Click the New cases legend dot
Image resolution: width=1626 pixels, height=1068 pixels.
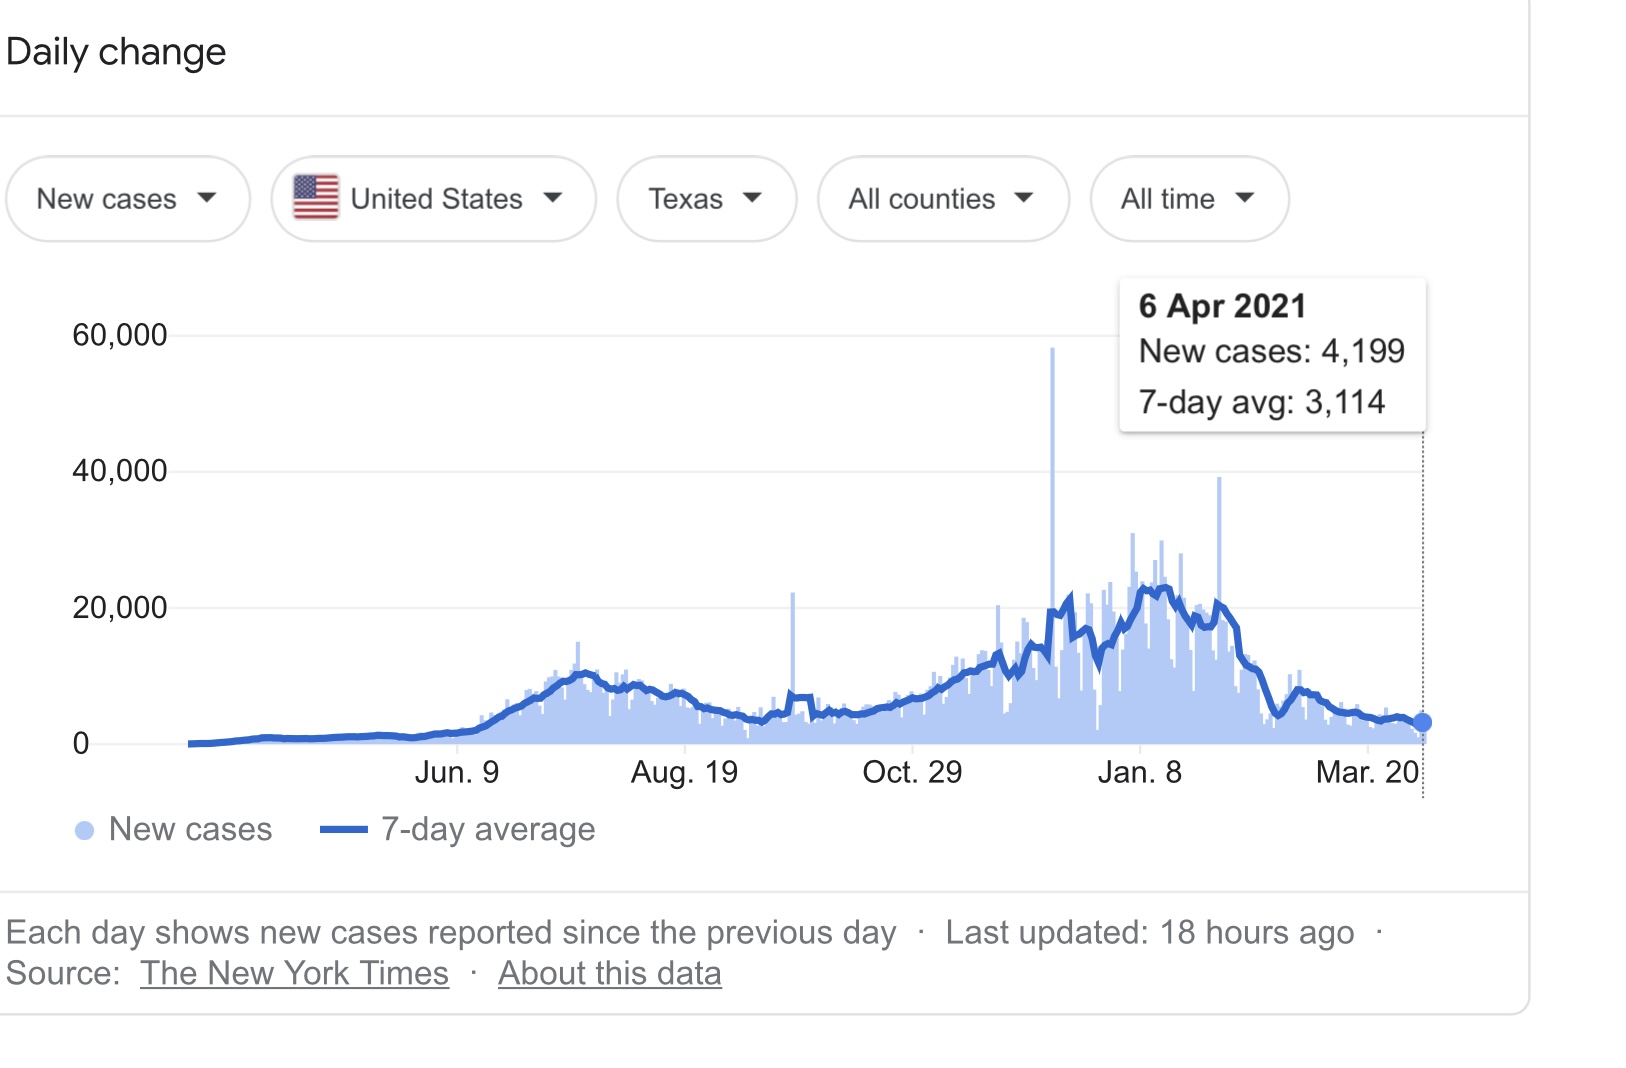point(85,830)
